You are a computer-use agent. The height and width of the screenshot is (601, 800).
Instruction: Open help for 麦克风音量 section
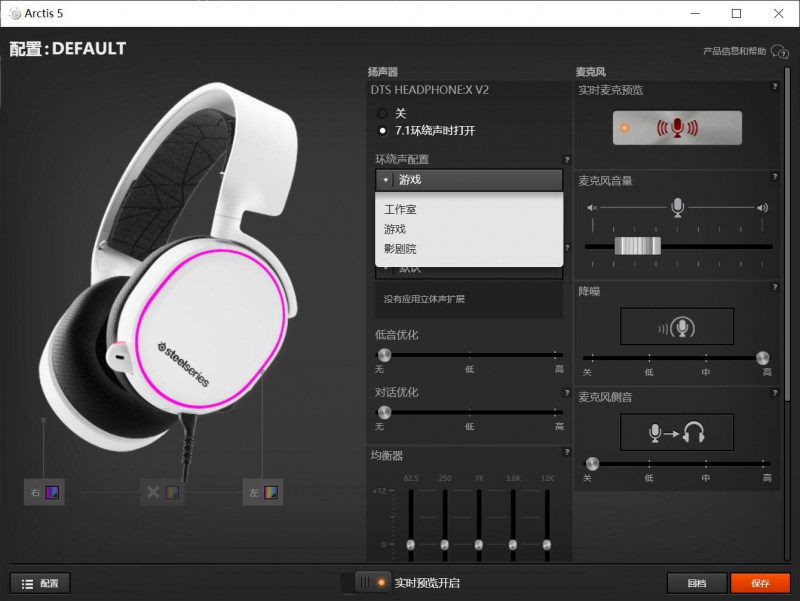click(775, 177)
